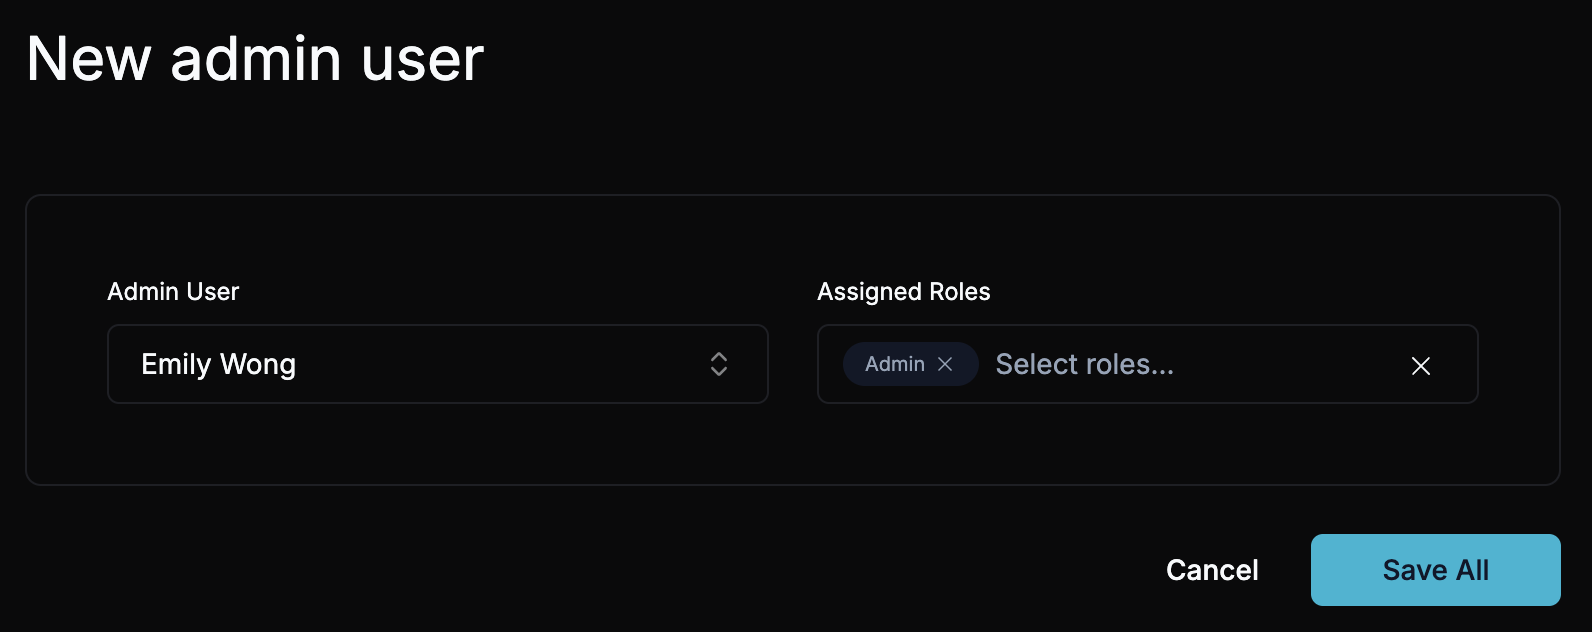Click the Admin User field label
This screenshot has width=1592, height=632.
(173, 292)
